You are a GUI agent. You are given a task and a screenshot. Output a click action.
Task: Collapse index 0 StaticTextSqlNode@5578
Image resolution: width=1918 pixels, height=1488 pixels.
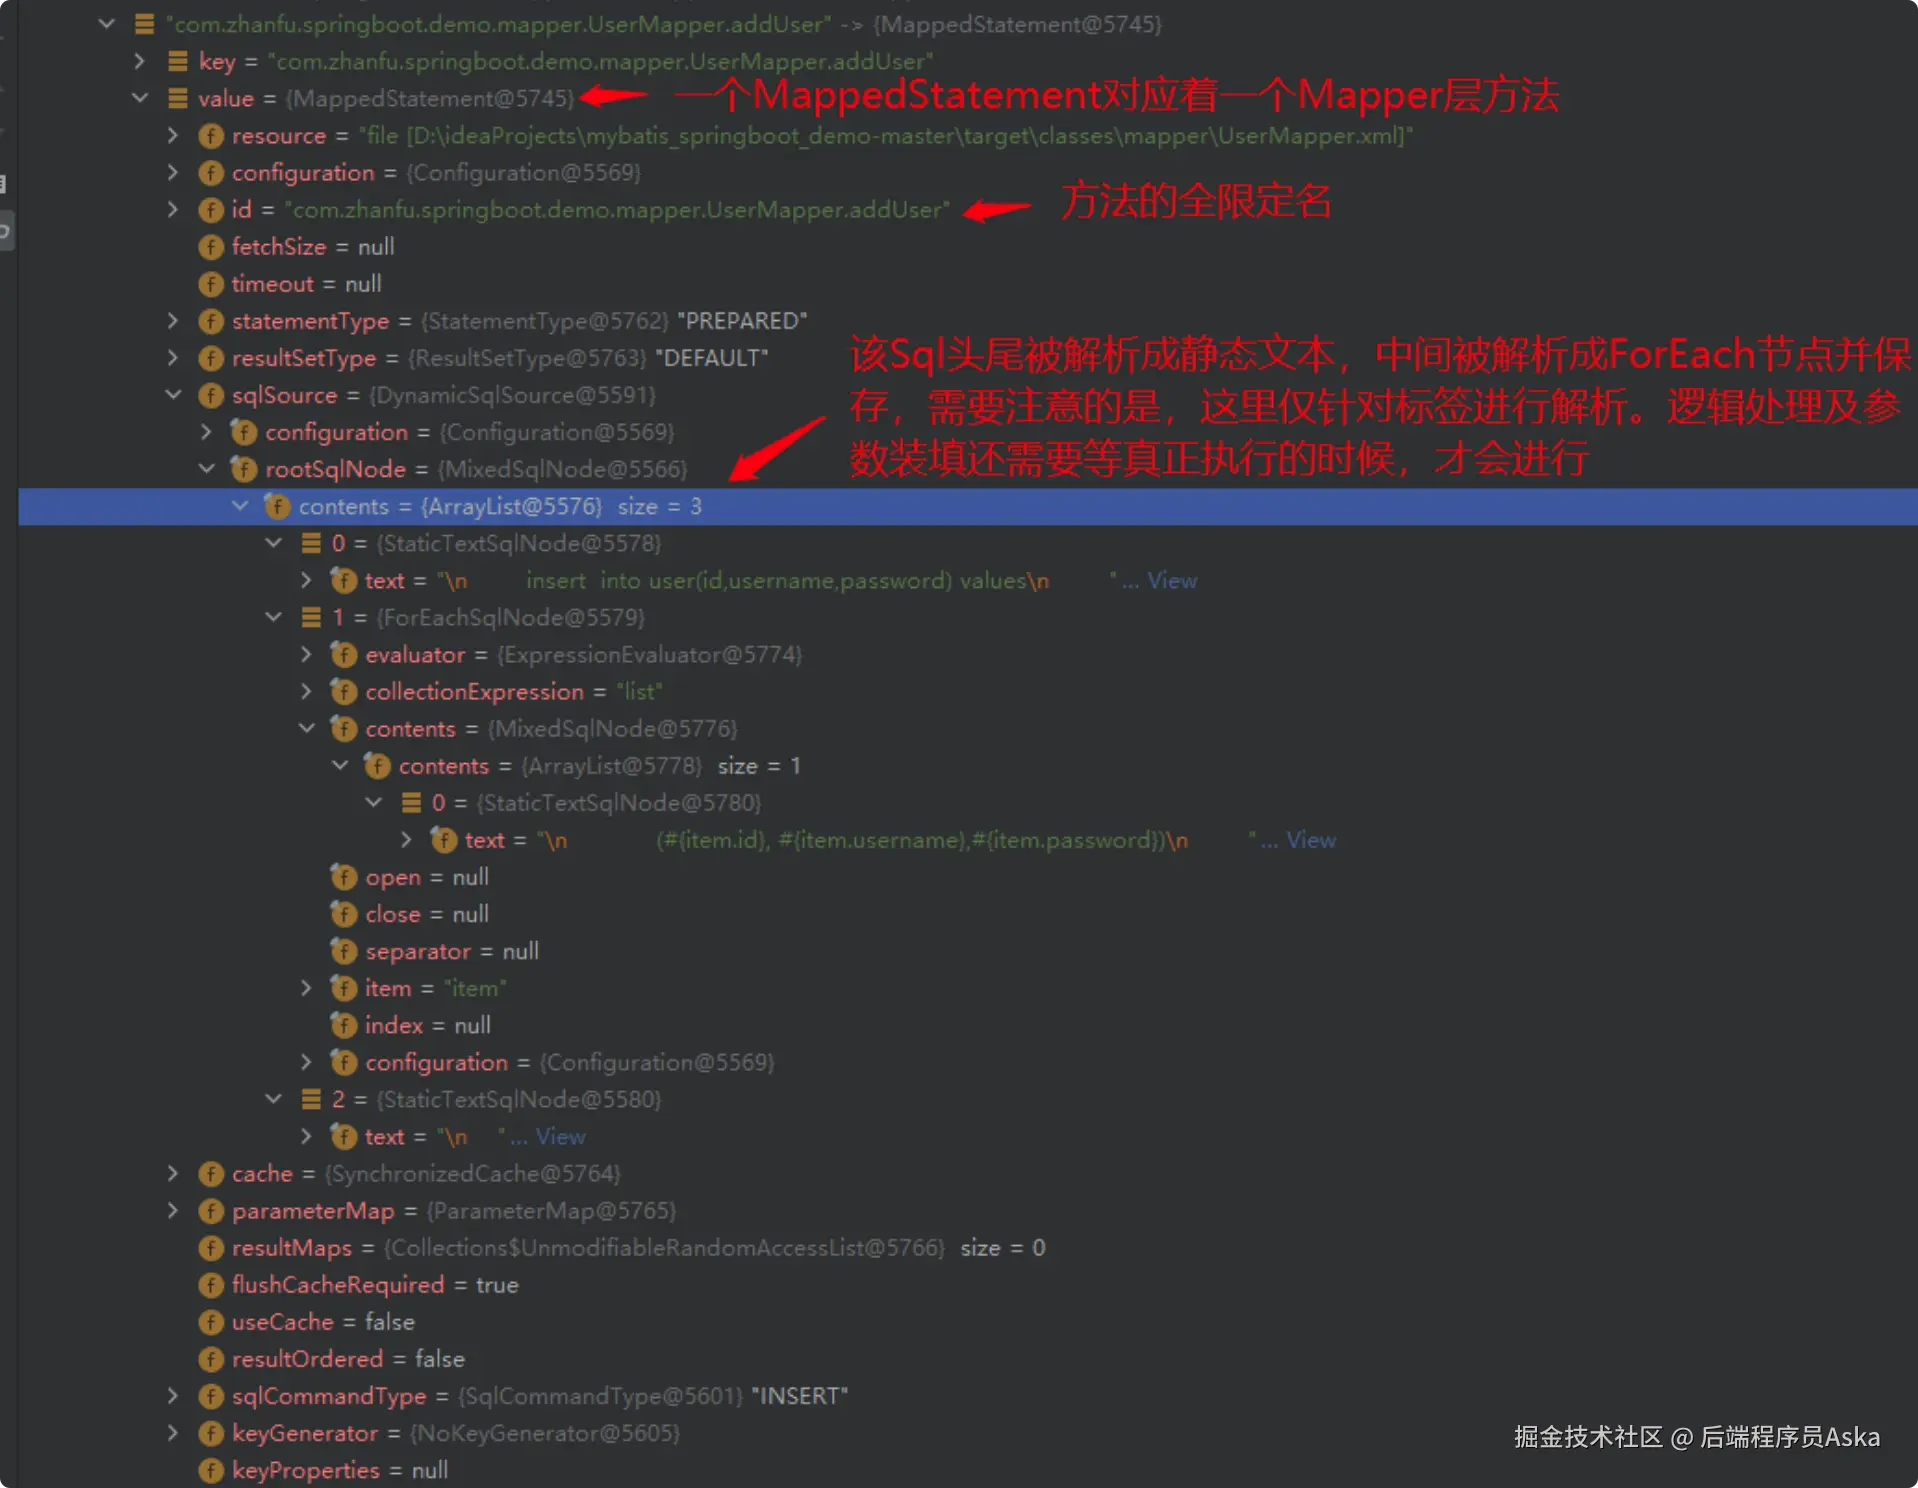(x=273, y=543)
